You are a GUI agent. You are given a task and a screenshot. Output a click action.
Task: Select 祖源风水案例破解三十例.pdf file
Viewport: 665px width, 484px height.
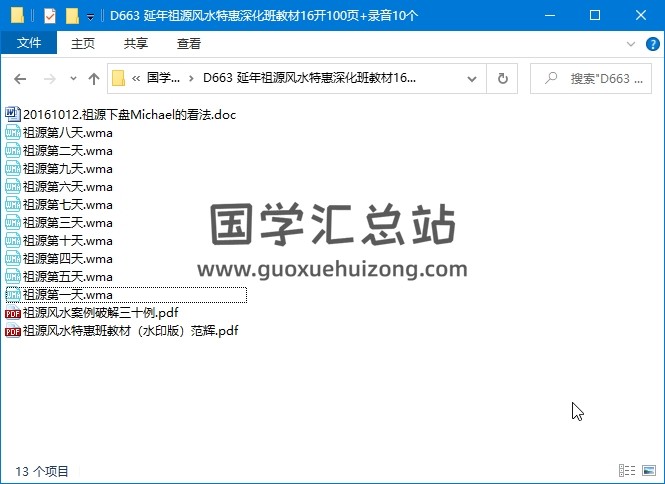tap(100, 313)
